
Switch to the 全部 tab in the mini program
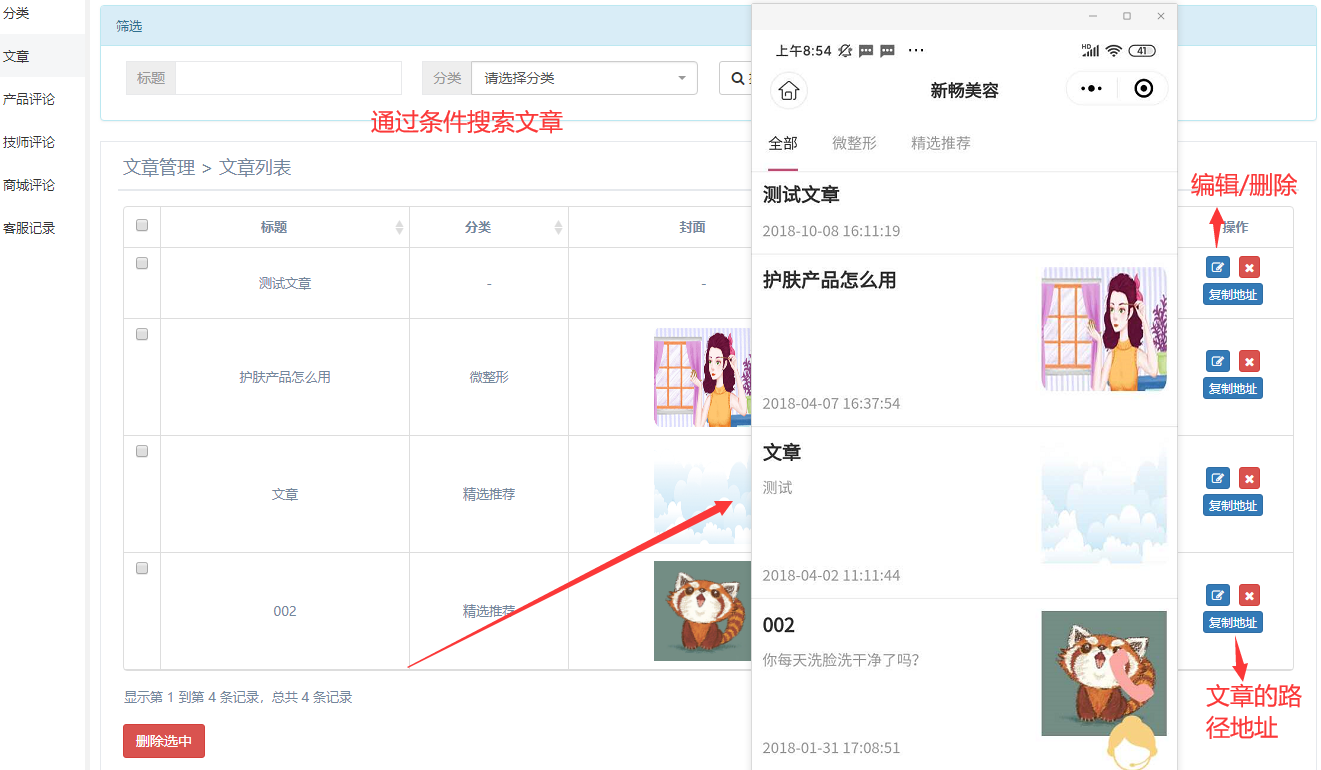(x=783, y=143)
